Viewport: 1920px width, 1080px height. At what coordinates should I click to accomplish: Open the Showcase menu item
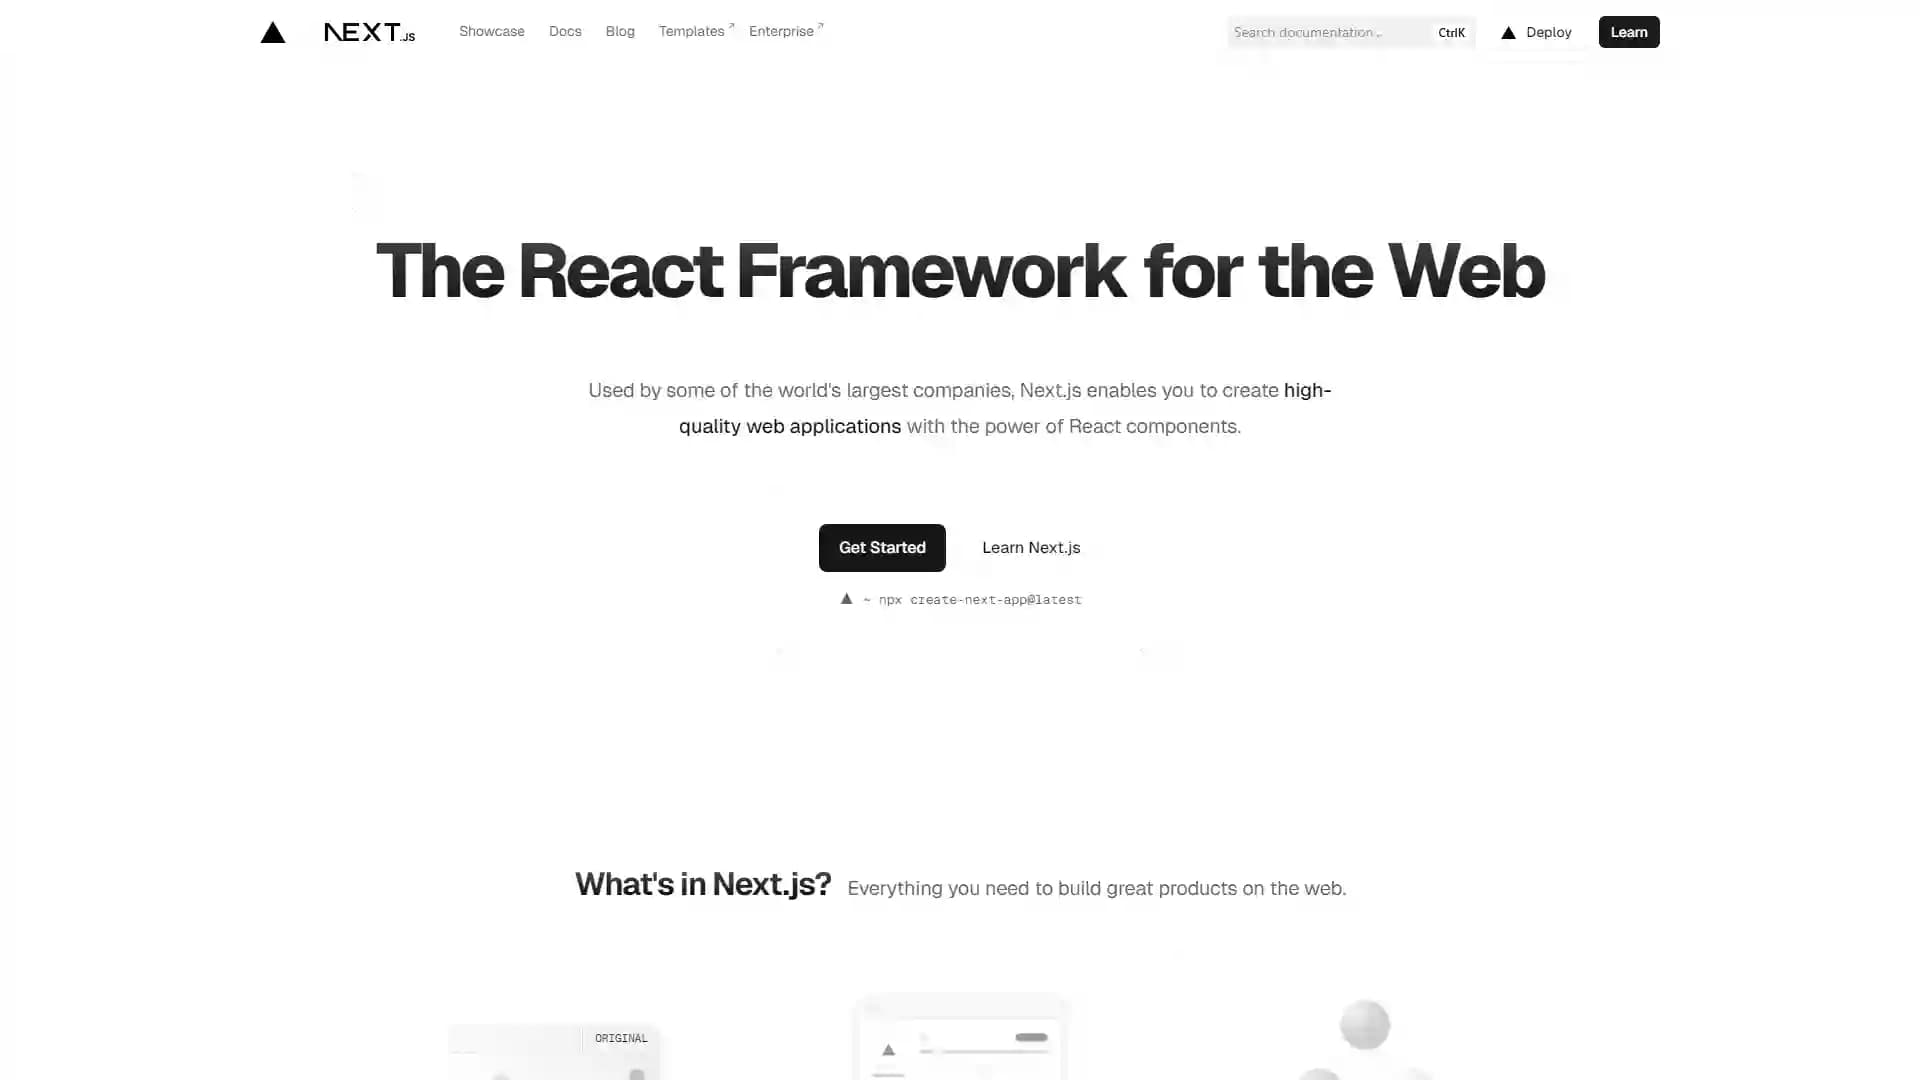[492, 32]
